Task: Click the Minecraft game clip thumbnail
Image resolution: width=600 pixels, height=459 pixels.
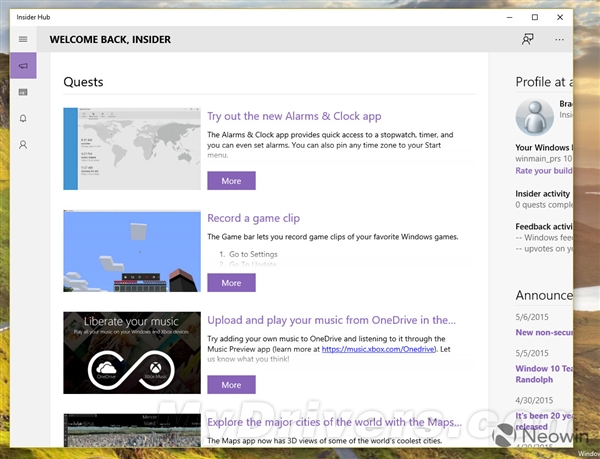Action: tap(128, 250)
